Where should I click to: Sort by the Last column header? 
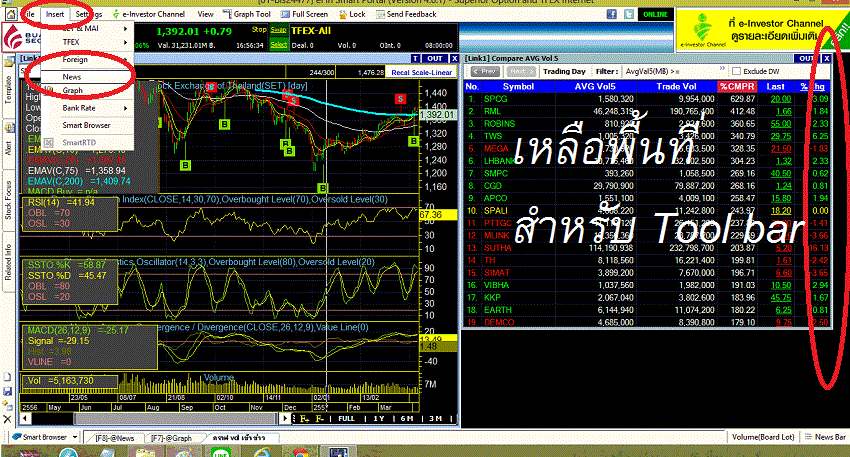tap(775, 87)
